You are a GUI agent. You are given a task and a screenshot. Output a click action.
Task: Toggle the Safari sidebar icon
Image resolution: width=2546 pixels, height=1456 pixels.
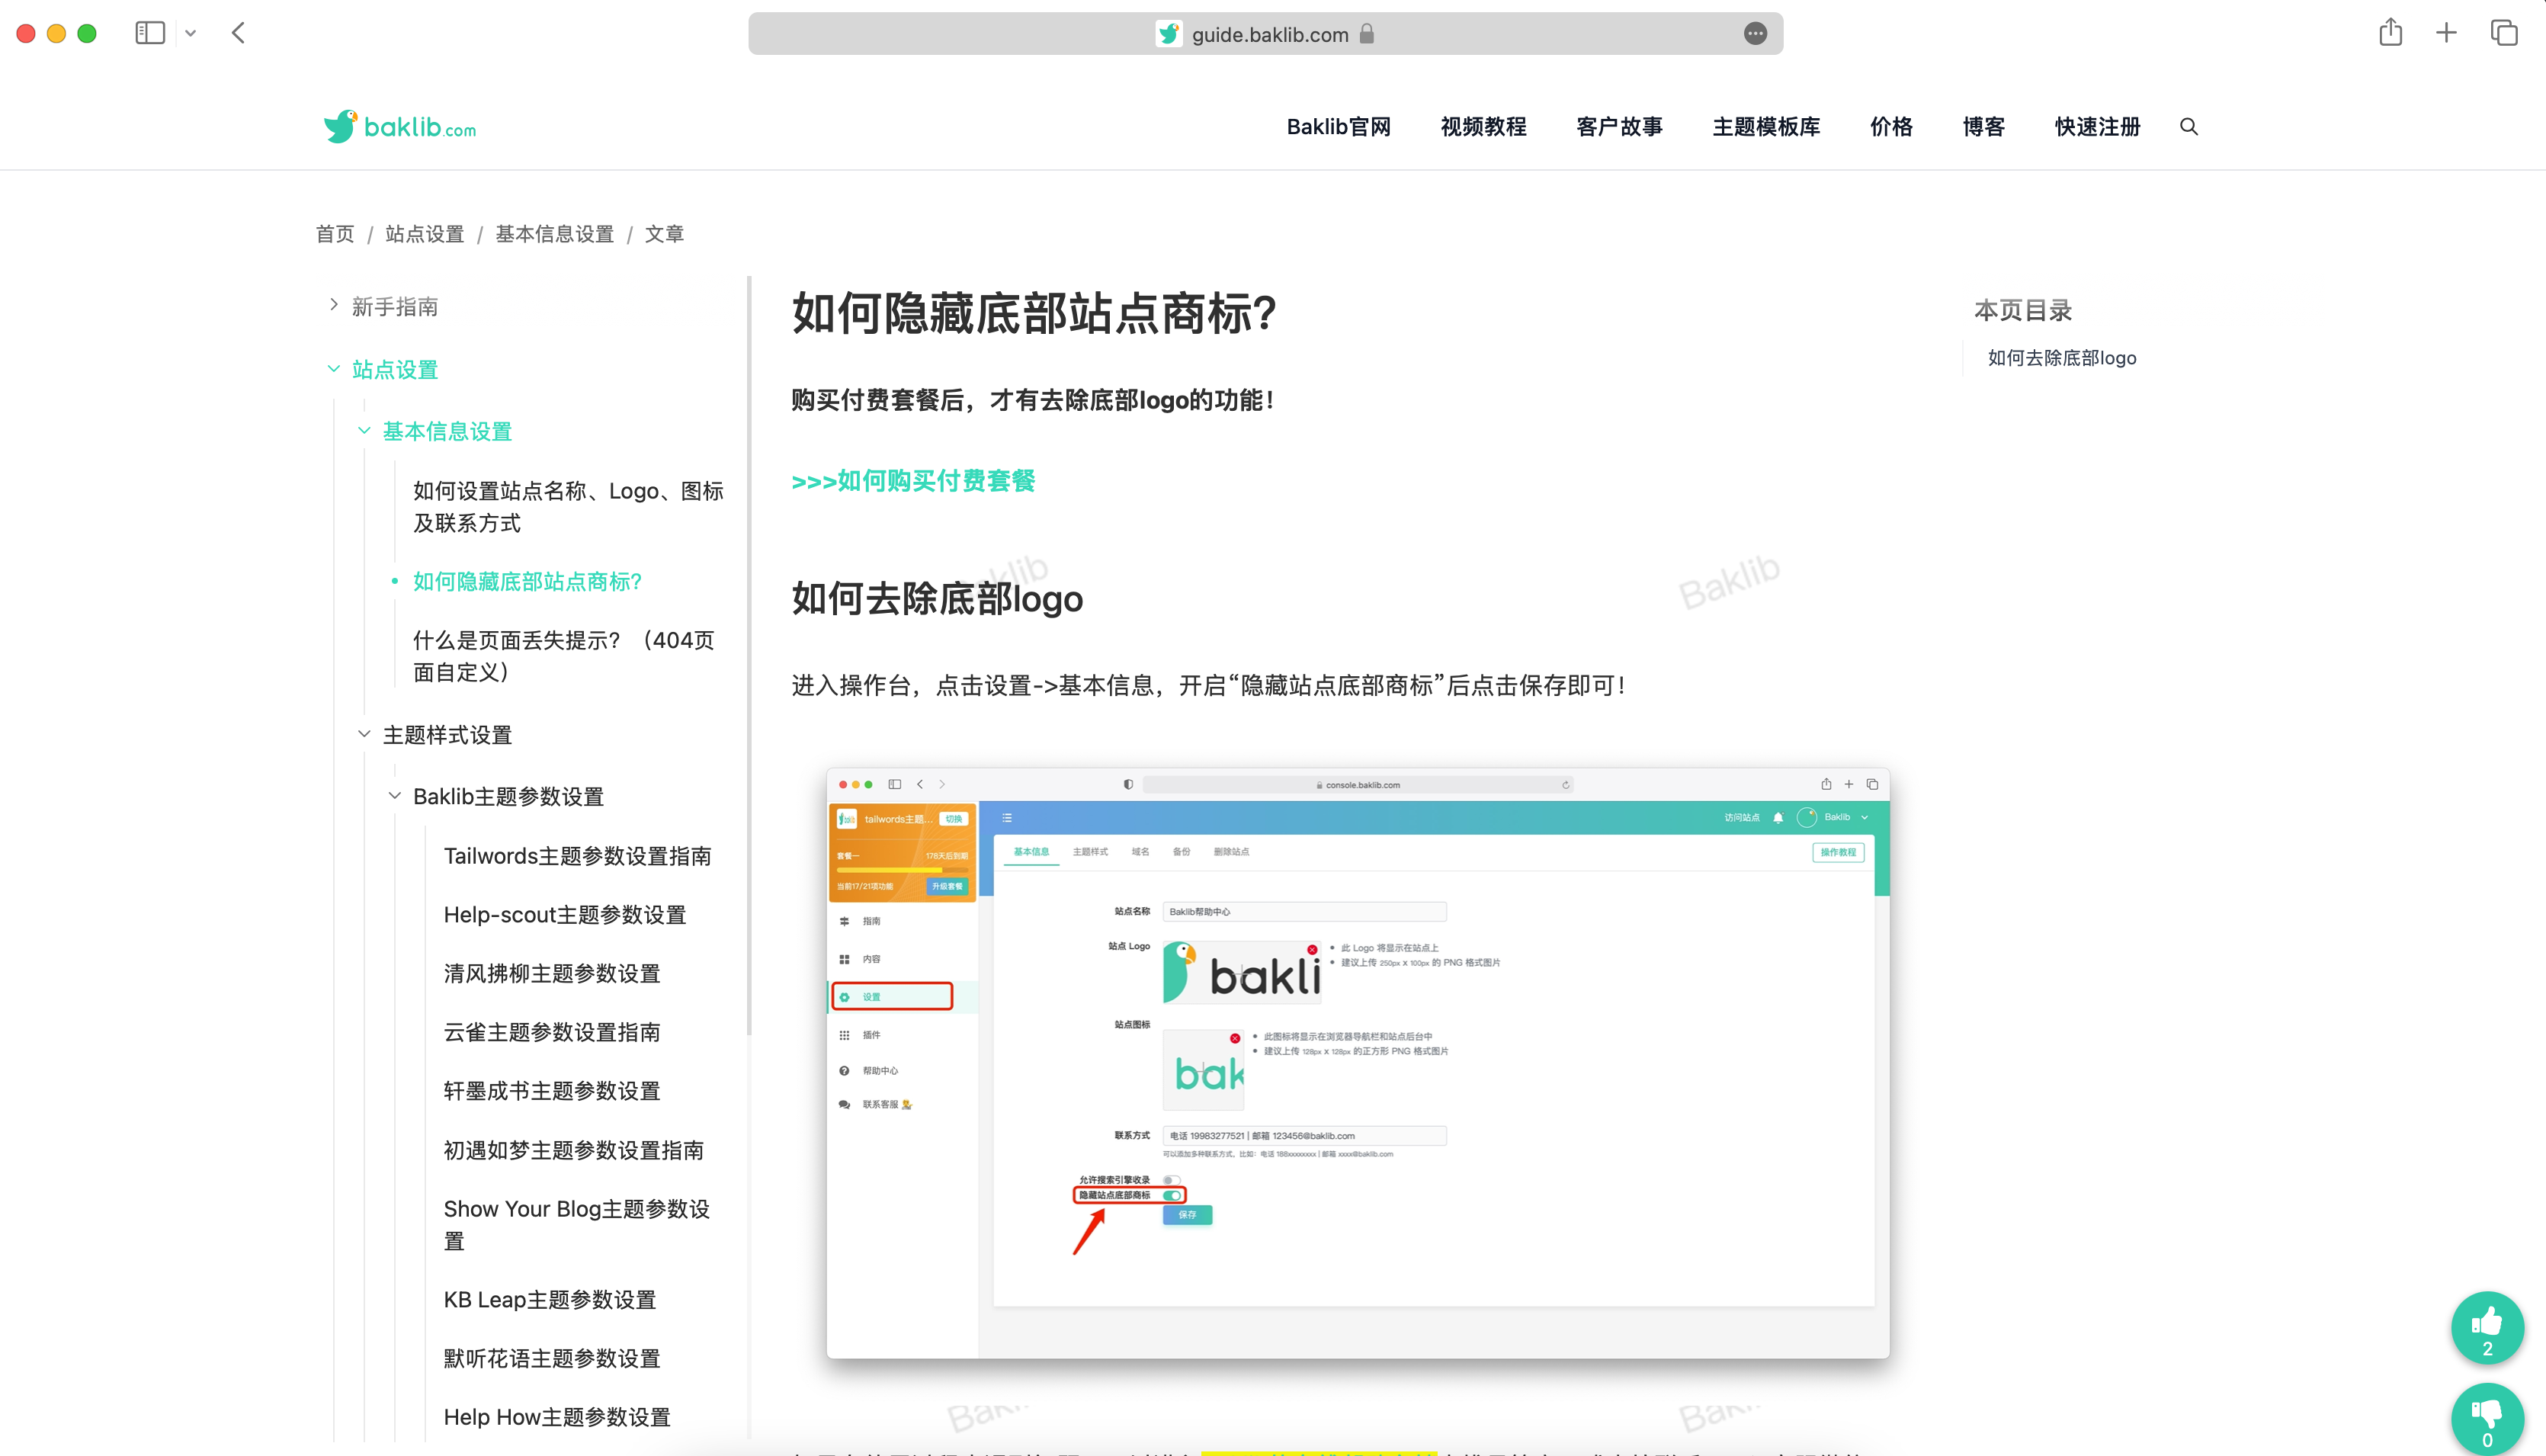tap(150, 33)
